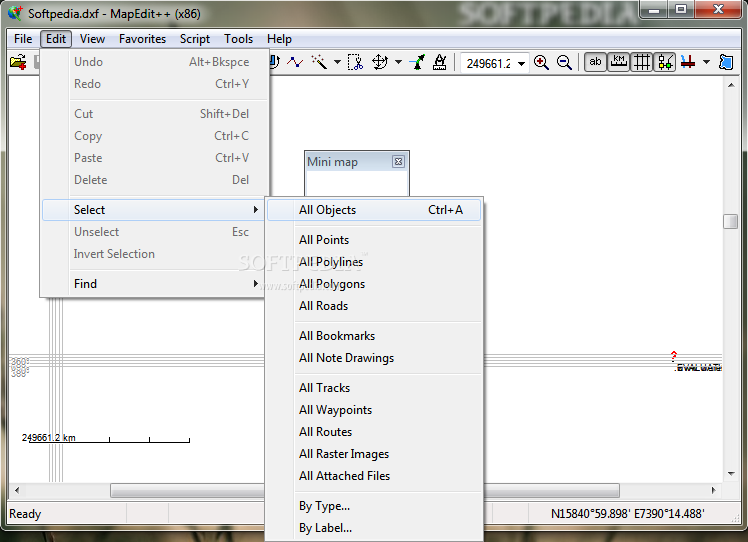Open the View menu

(92, 39)
